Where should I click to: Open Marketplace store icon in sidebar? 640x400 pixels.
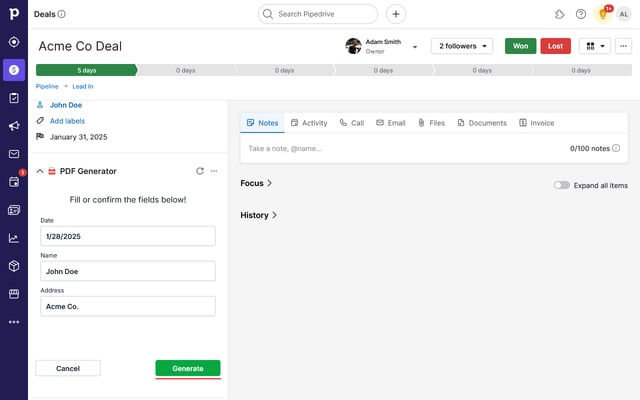pyautogui.click(x=14, y=294)
